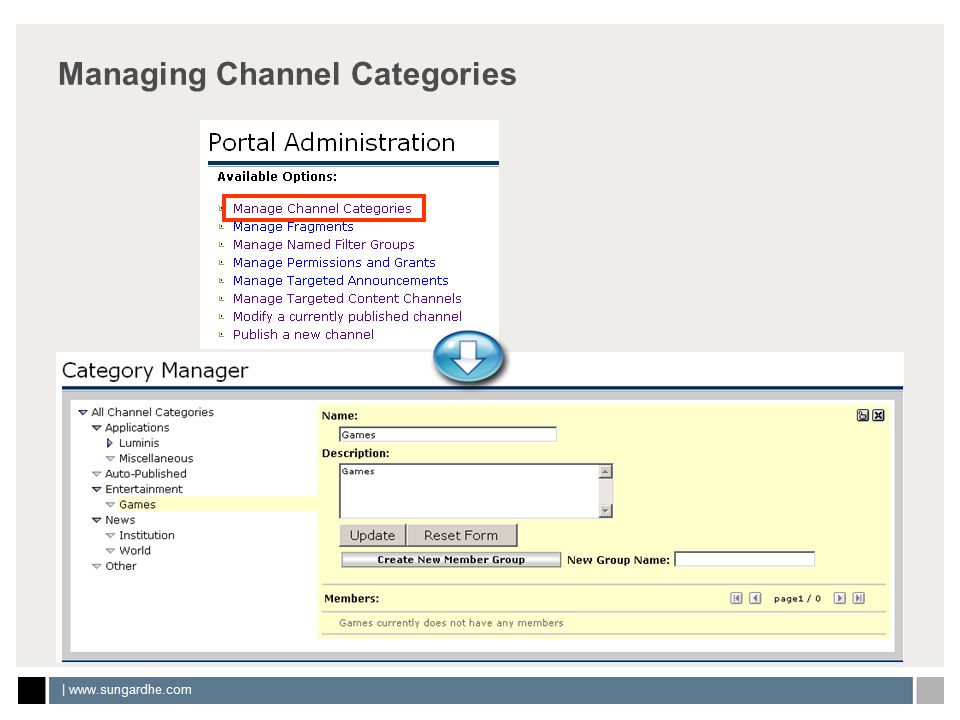The image size is (960, 720).
Task: Open the Manage Fragments link
Action: tap(293, 227)
